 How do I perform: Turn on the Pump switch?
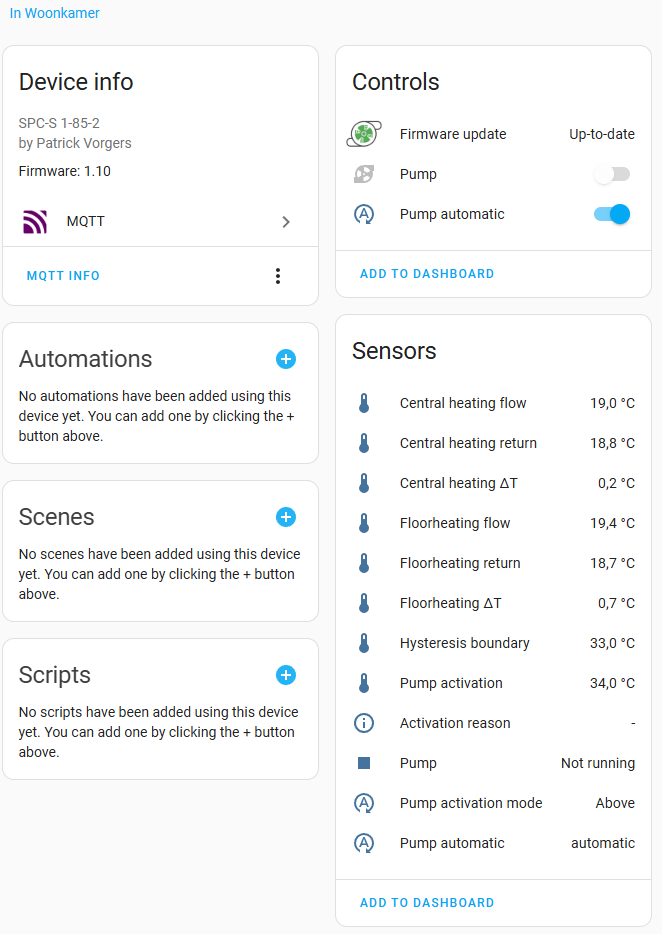(612, 174)
